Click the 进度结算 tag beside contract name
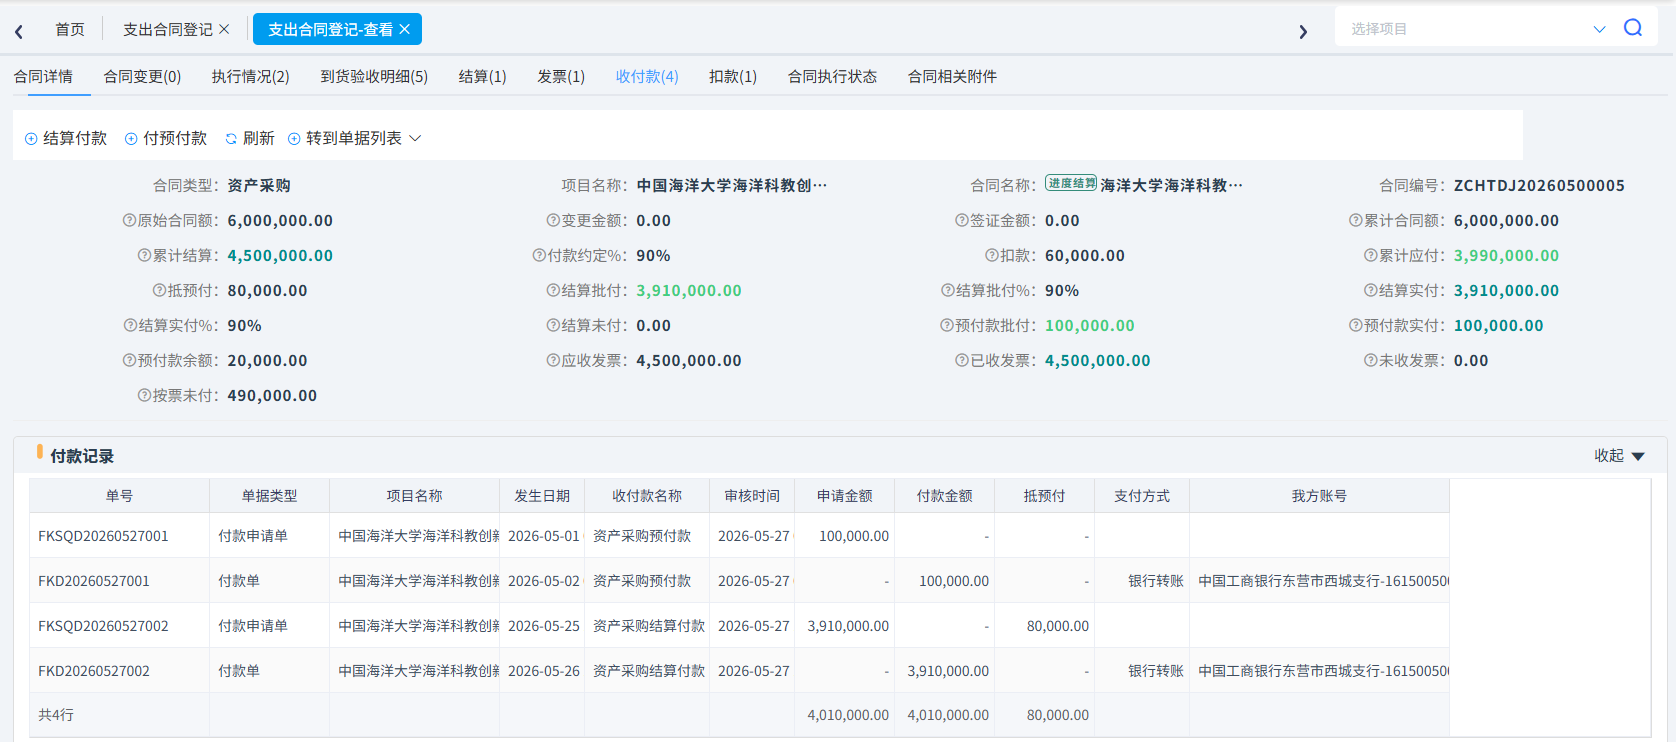This screenshot has width=1676, height=742. (x=1071, y=183)
